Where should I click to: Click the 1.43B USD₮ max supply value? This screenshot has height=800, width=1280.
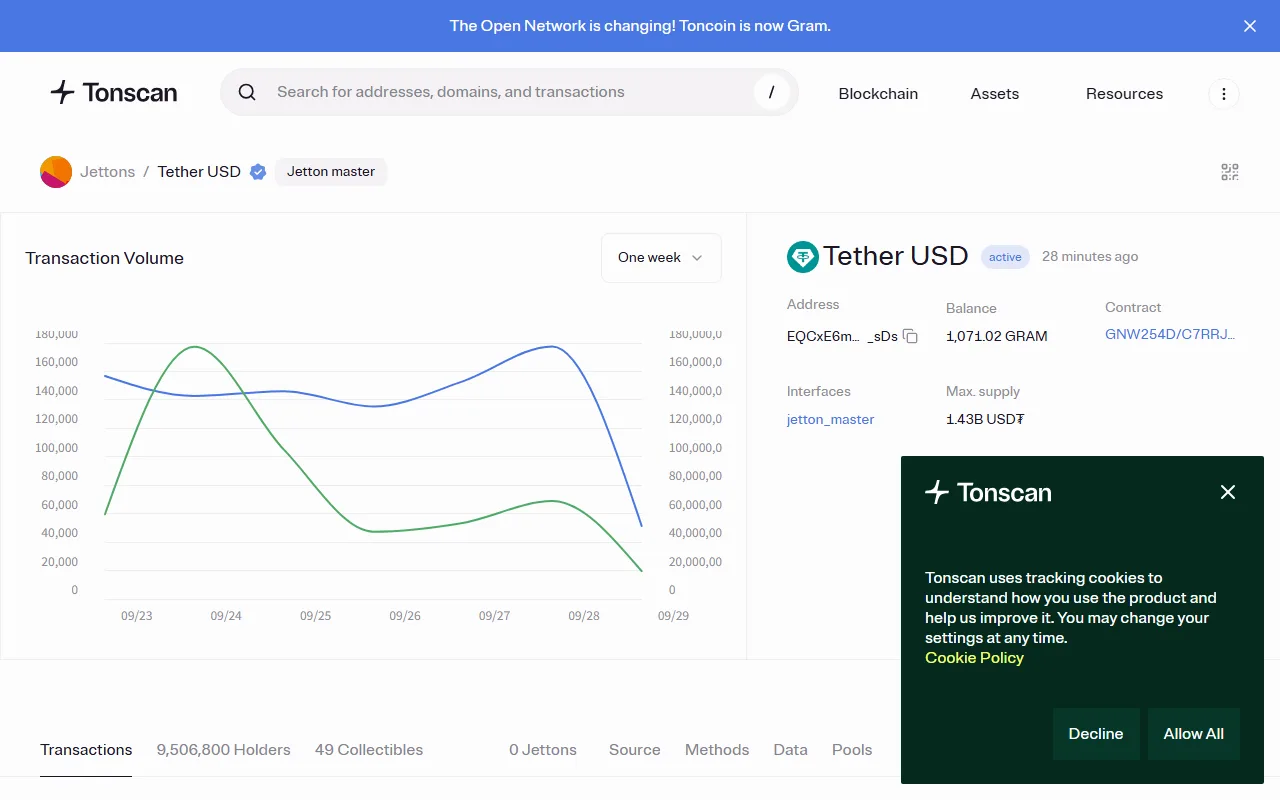pyautogui.click(x=985, y=420)
